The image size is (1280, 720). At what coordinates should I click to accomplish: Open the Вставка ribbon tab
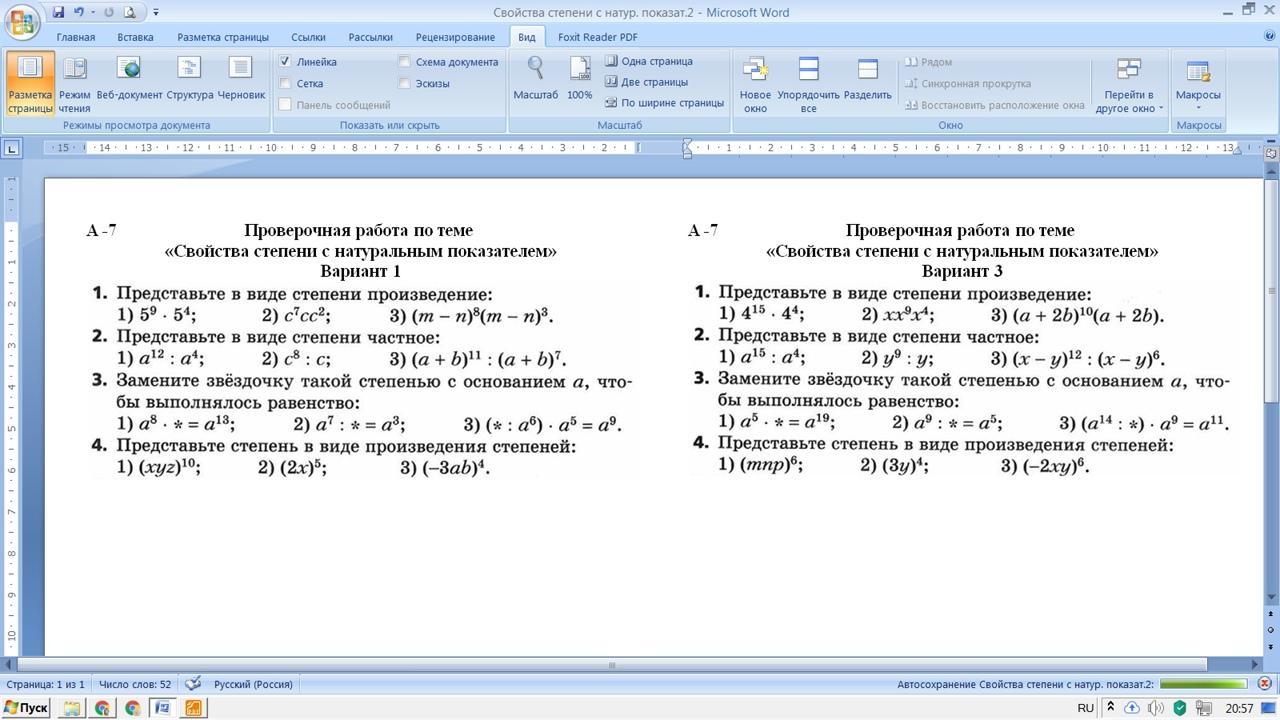coord(135,37)
